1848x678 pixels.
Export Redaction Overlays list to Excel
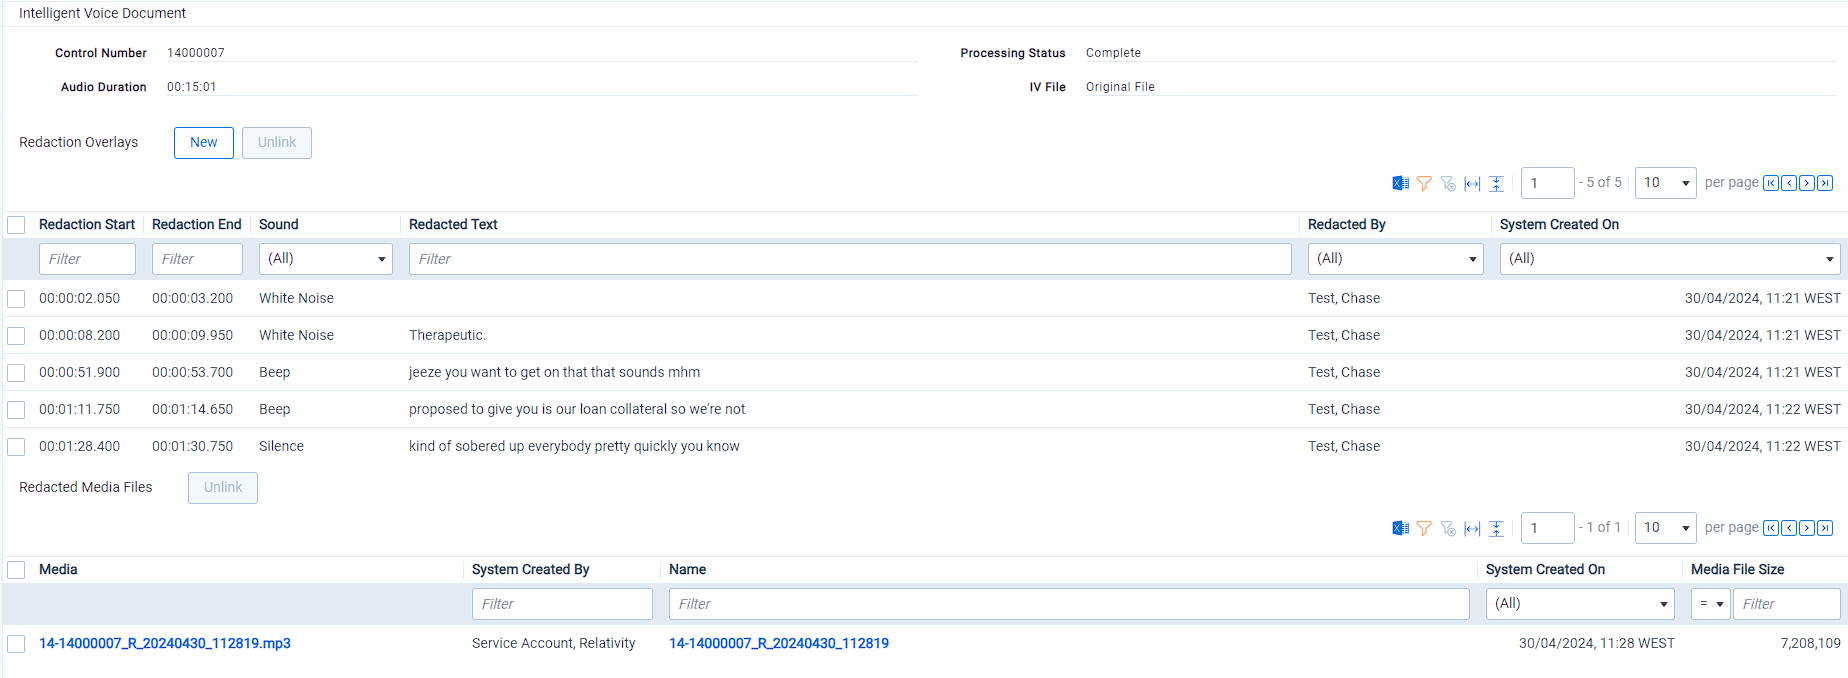[1400, 183]
